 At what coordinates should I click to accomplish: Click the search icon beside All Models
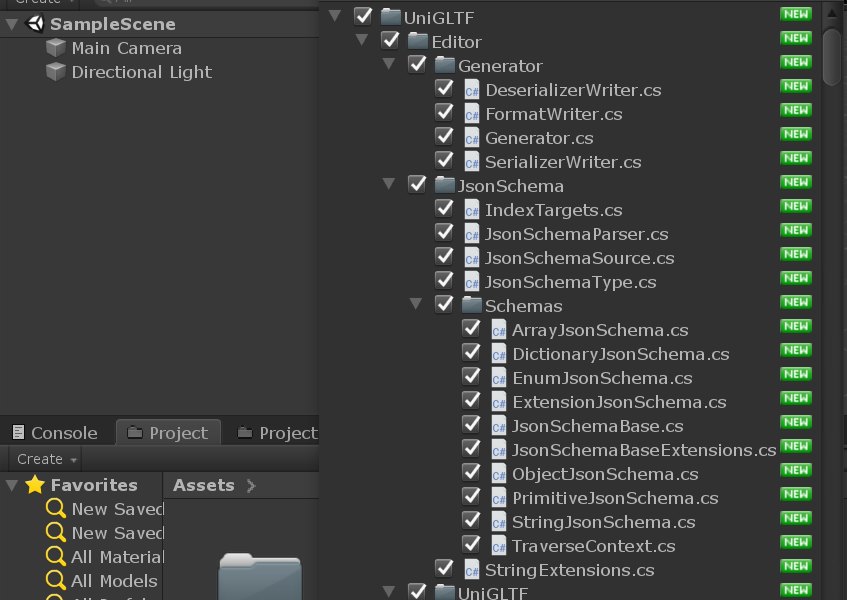(56, 581)
